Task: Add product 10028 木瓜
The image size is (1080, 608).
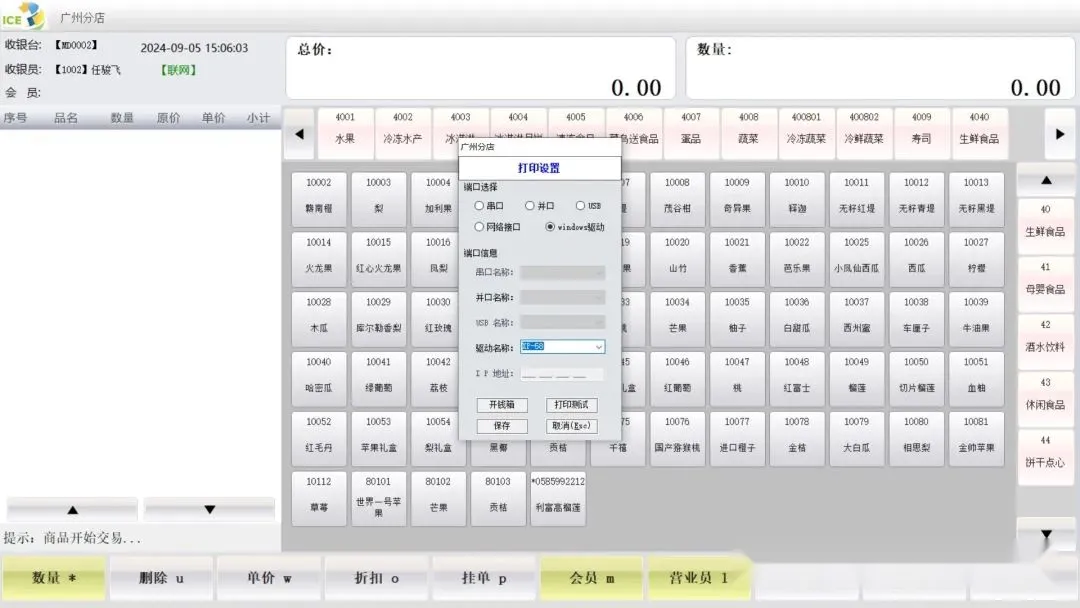Action: (319, 319)
